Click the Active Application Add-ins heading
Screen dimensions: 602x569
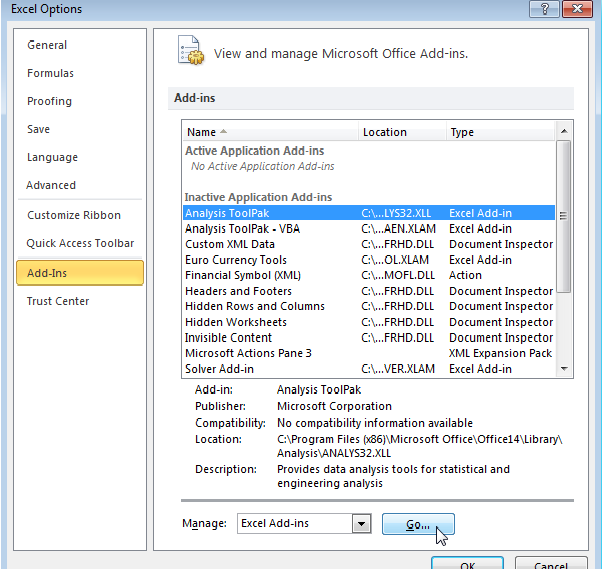[x=255, y=151]
